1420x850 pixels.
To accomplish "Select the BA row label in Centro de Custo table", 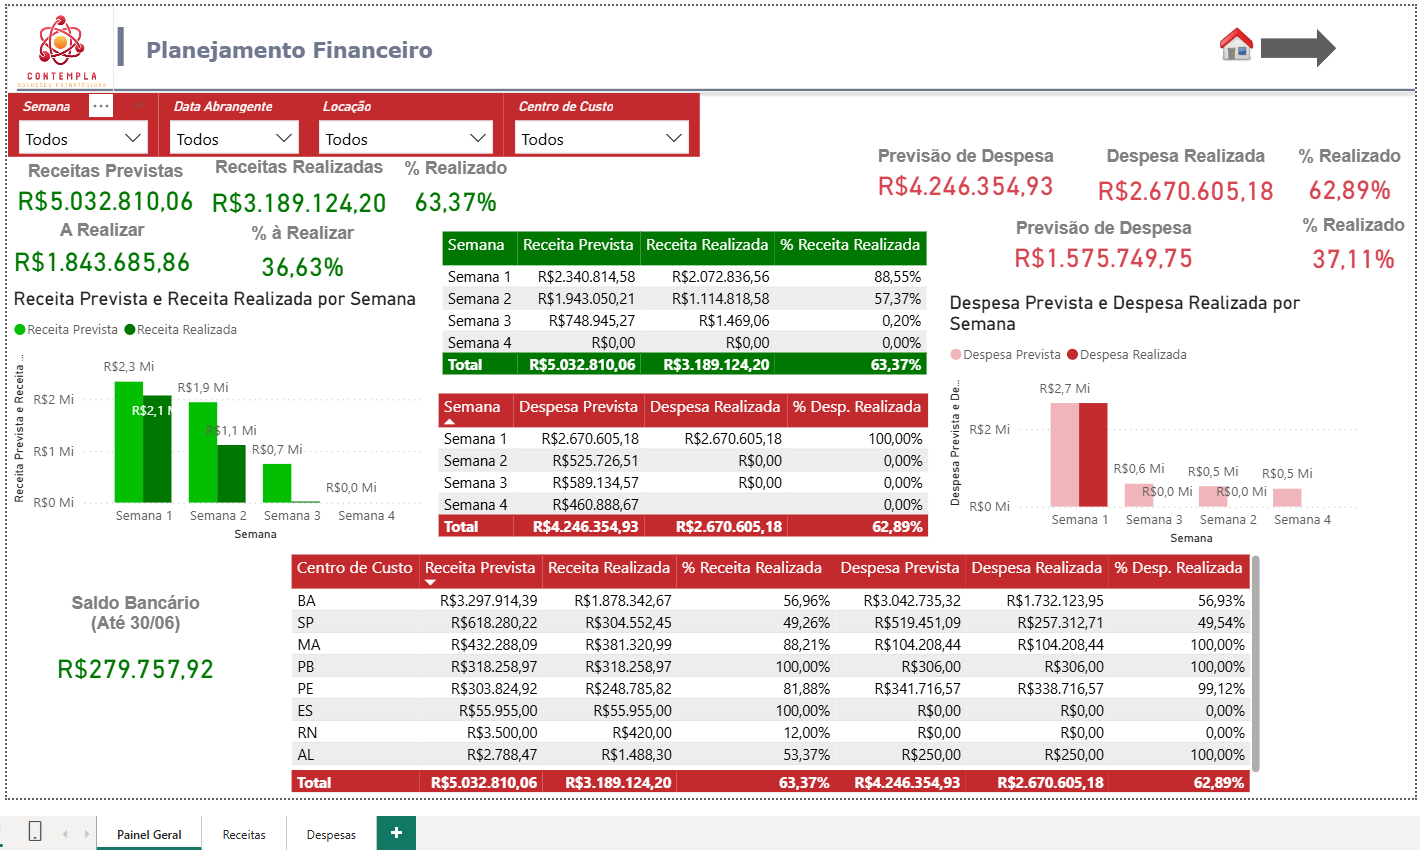I will click(306, 601).
